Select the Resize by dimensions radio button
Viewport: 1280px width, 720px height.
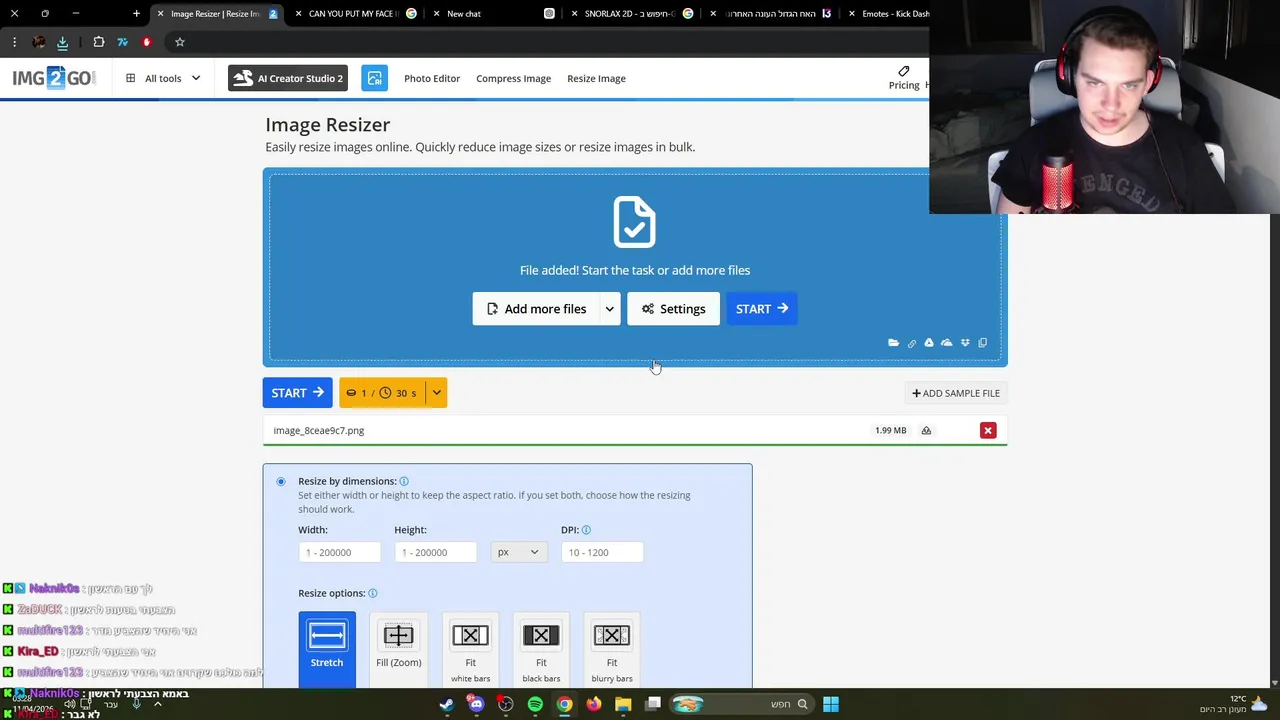click(x=281, y=481)
